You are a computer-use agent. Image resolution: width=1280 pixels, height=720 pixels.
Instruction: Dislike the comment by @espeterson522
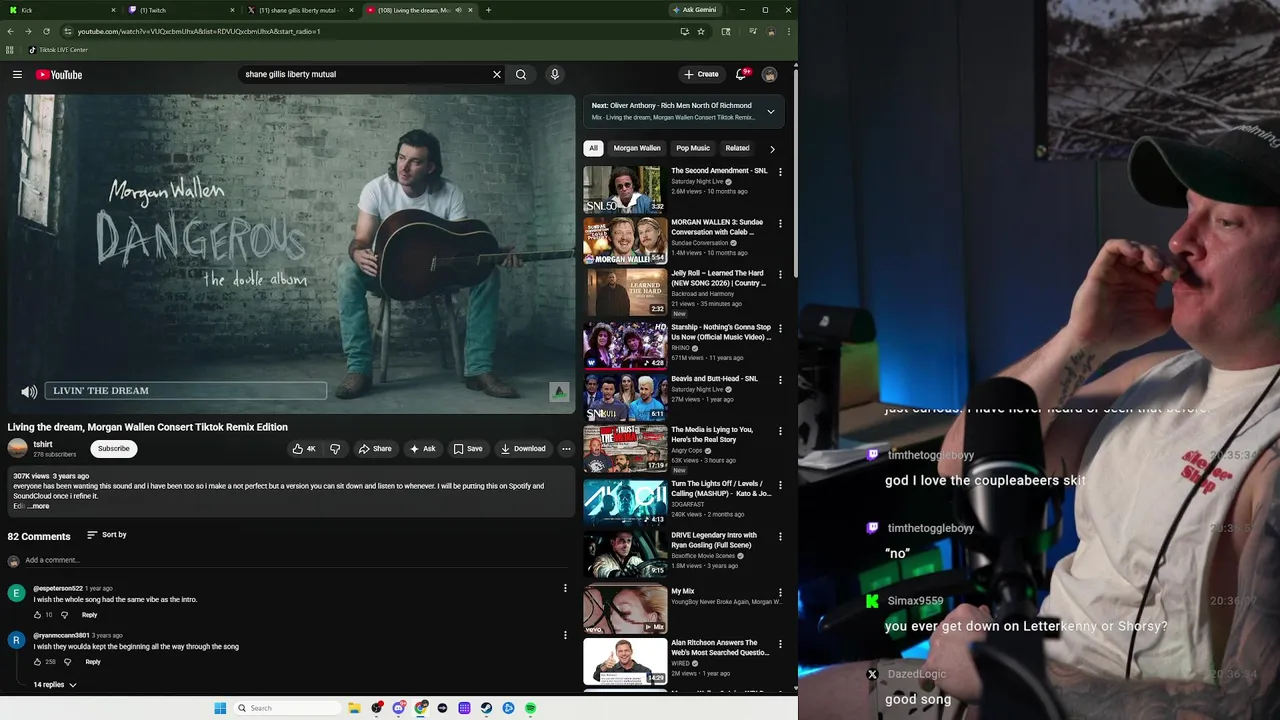pos(64,615)
